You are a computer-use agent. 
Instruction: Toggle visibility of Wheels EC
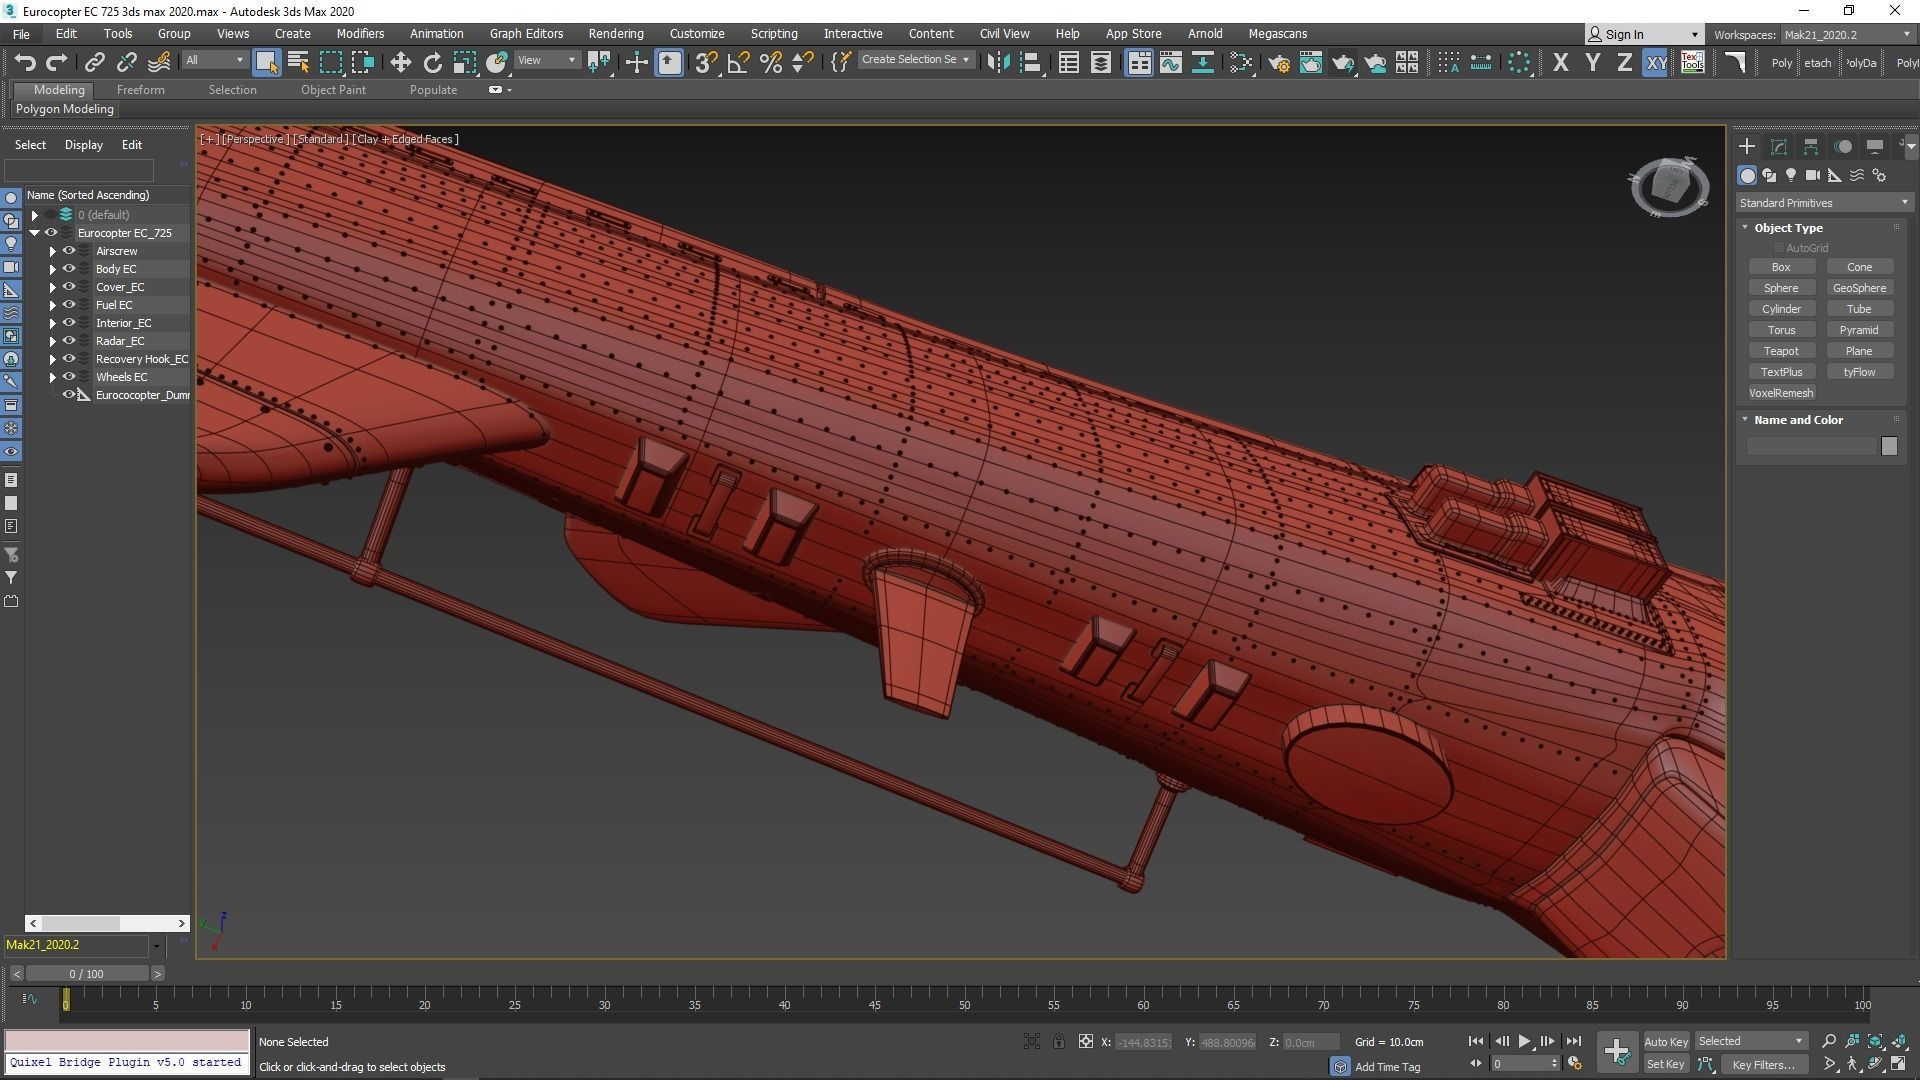click(69, 377)
